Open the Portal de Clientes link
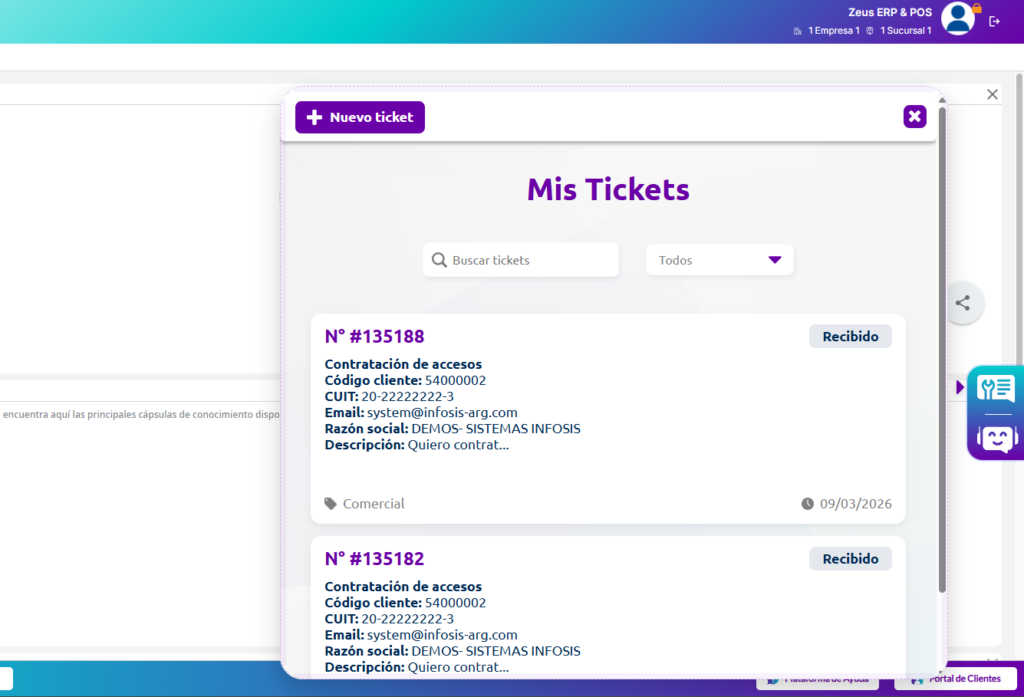Image resolution: width=1024 pixels, height=697 pixels. pos(954,680)
